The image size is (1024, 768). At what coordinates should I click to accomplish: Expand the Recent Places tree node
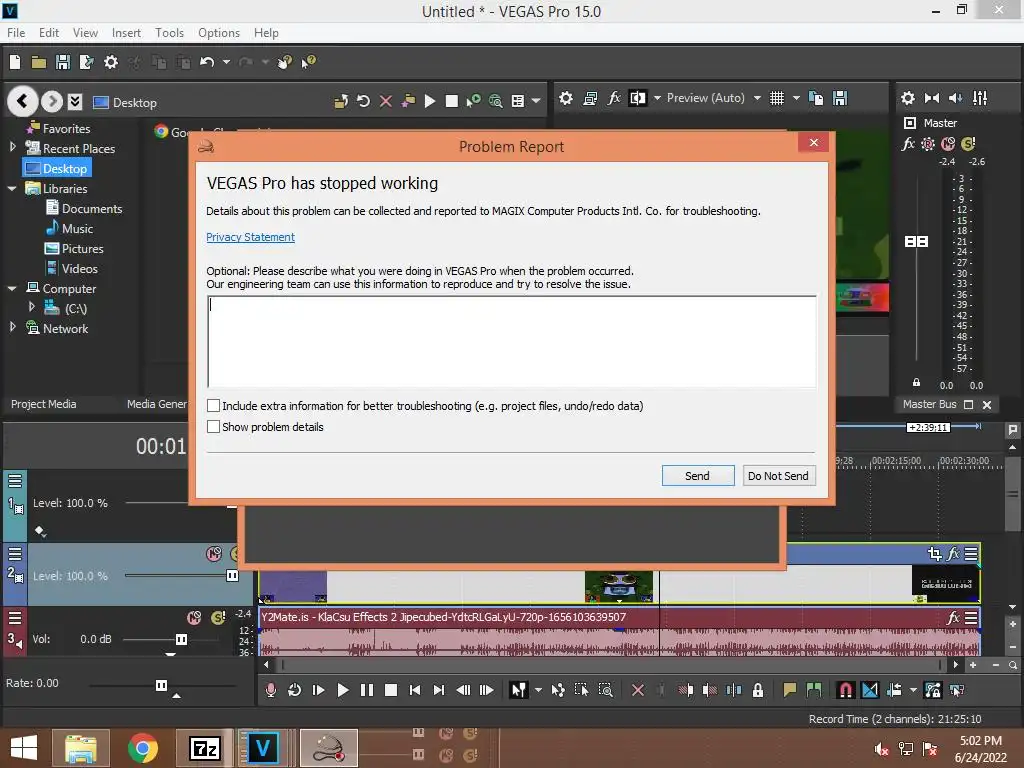click(x=12, y=148)
